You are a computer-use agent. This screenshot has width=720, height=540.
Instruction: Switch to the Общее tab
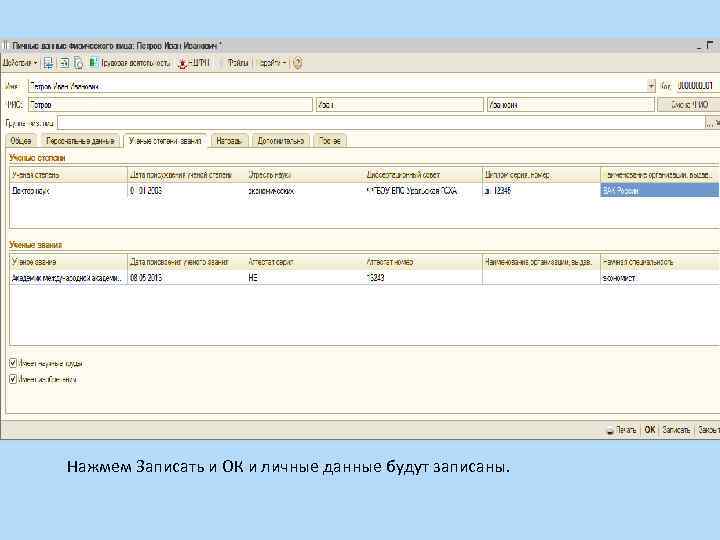(21, 141)
